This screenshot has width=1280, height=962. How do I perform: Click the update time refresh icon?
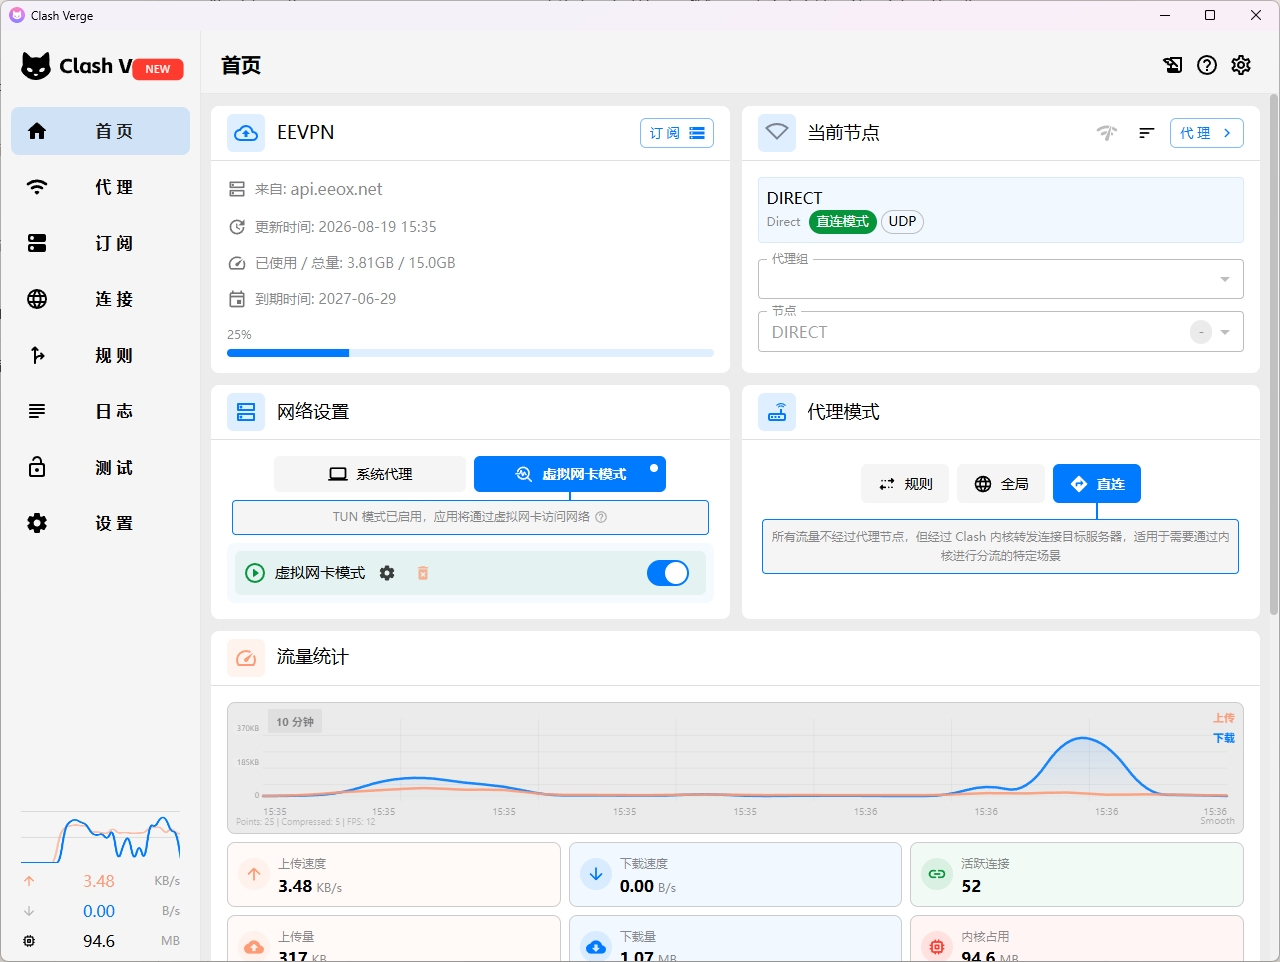tap(237, 227)
